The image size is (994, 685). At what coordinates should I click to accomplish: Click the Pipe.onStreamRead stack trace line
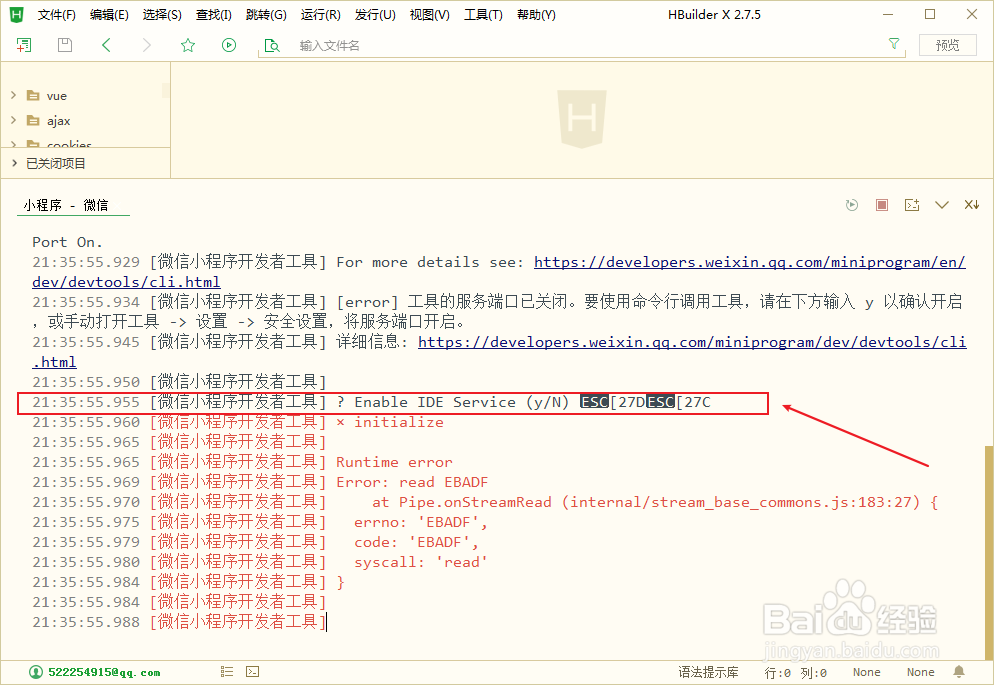[485, 502]
